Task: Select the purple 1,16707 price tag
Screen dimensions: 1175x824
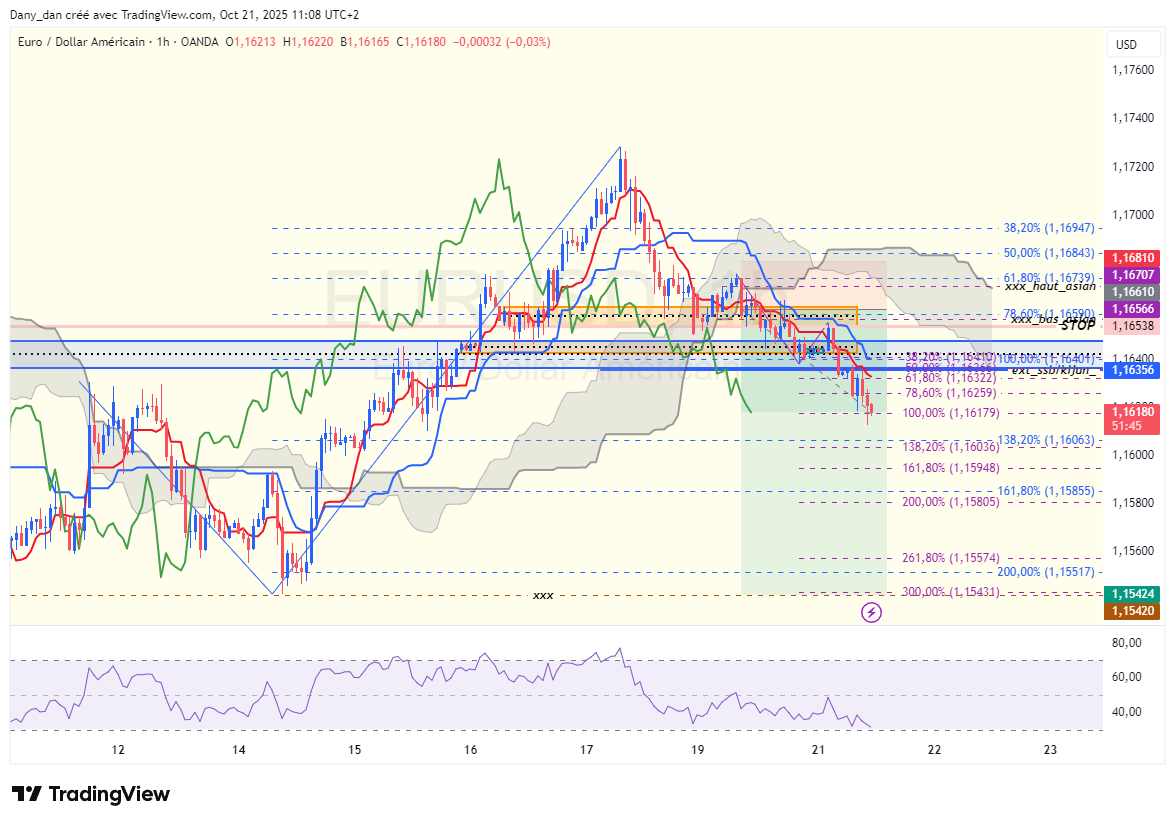Action: coord(1132,275)
